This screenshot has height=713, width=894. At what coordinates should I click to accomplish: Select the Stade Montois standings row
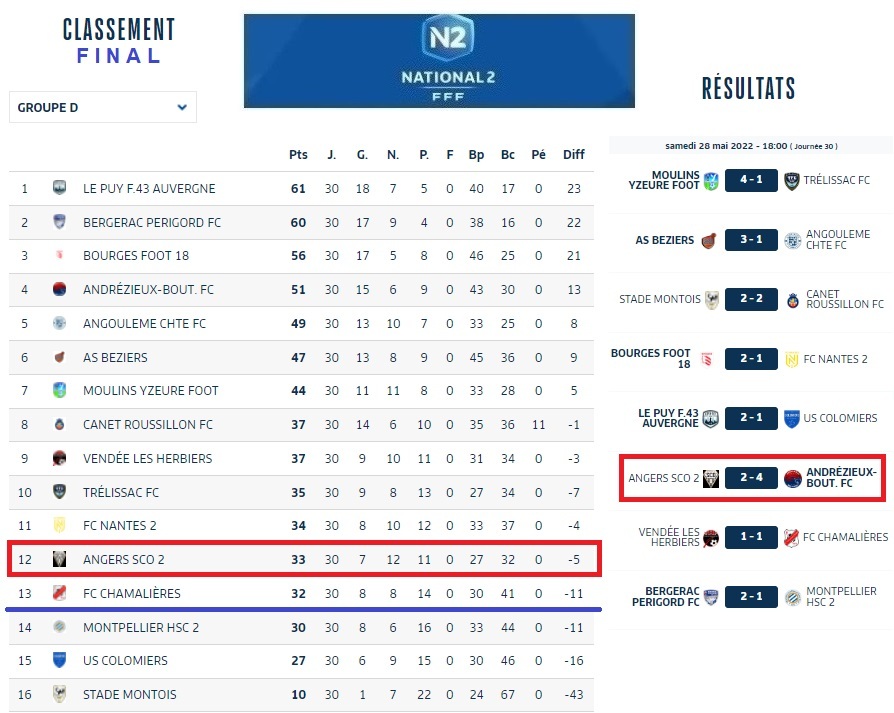pos(300,694)
